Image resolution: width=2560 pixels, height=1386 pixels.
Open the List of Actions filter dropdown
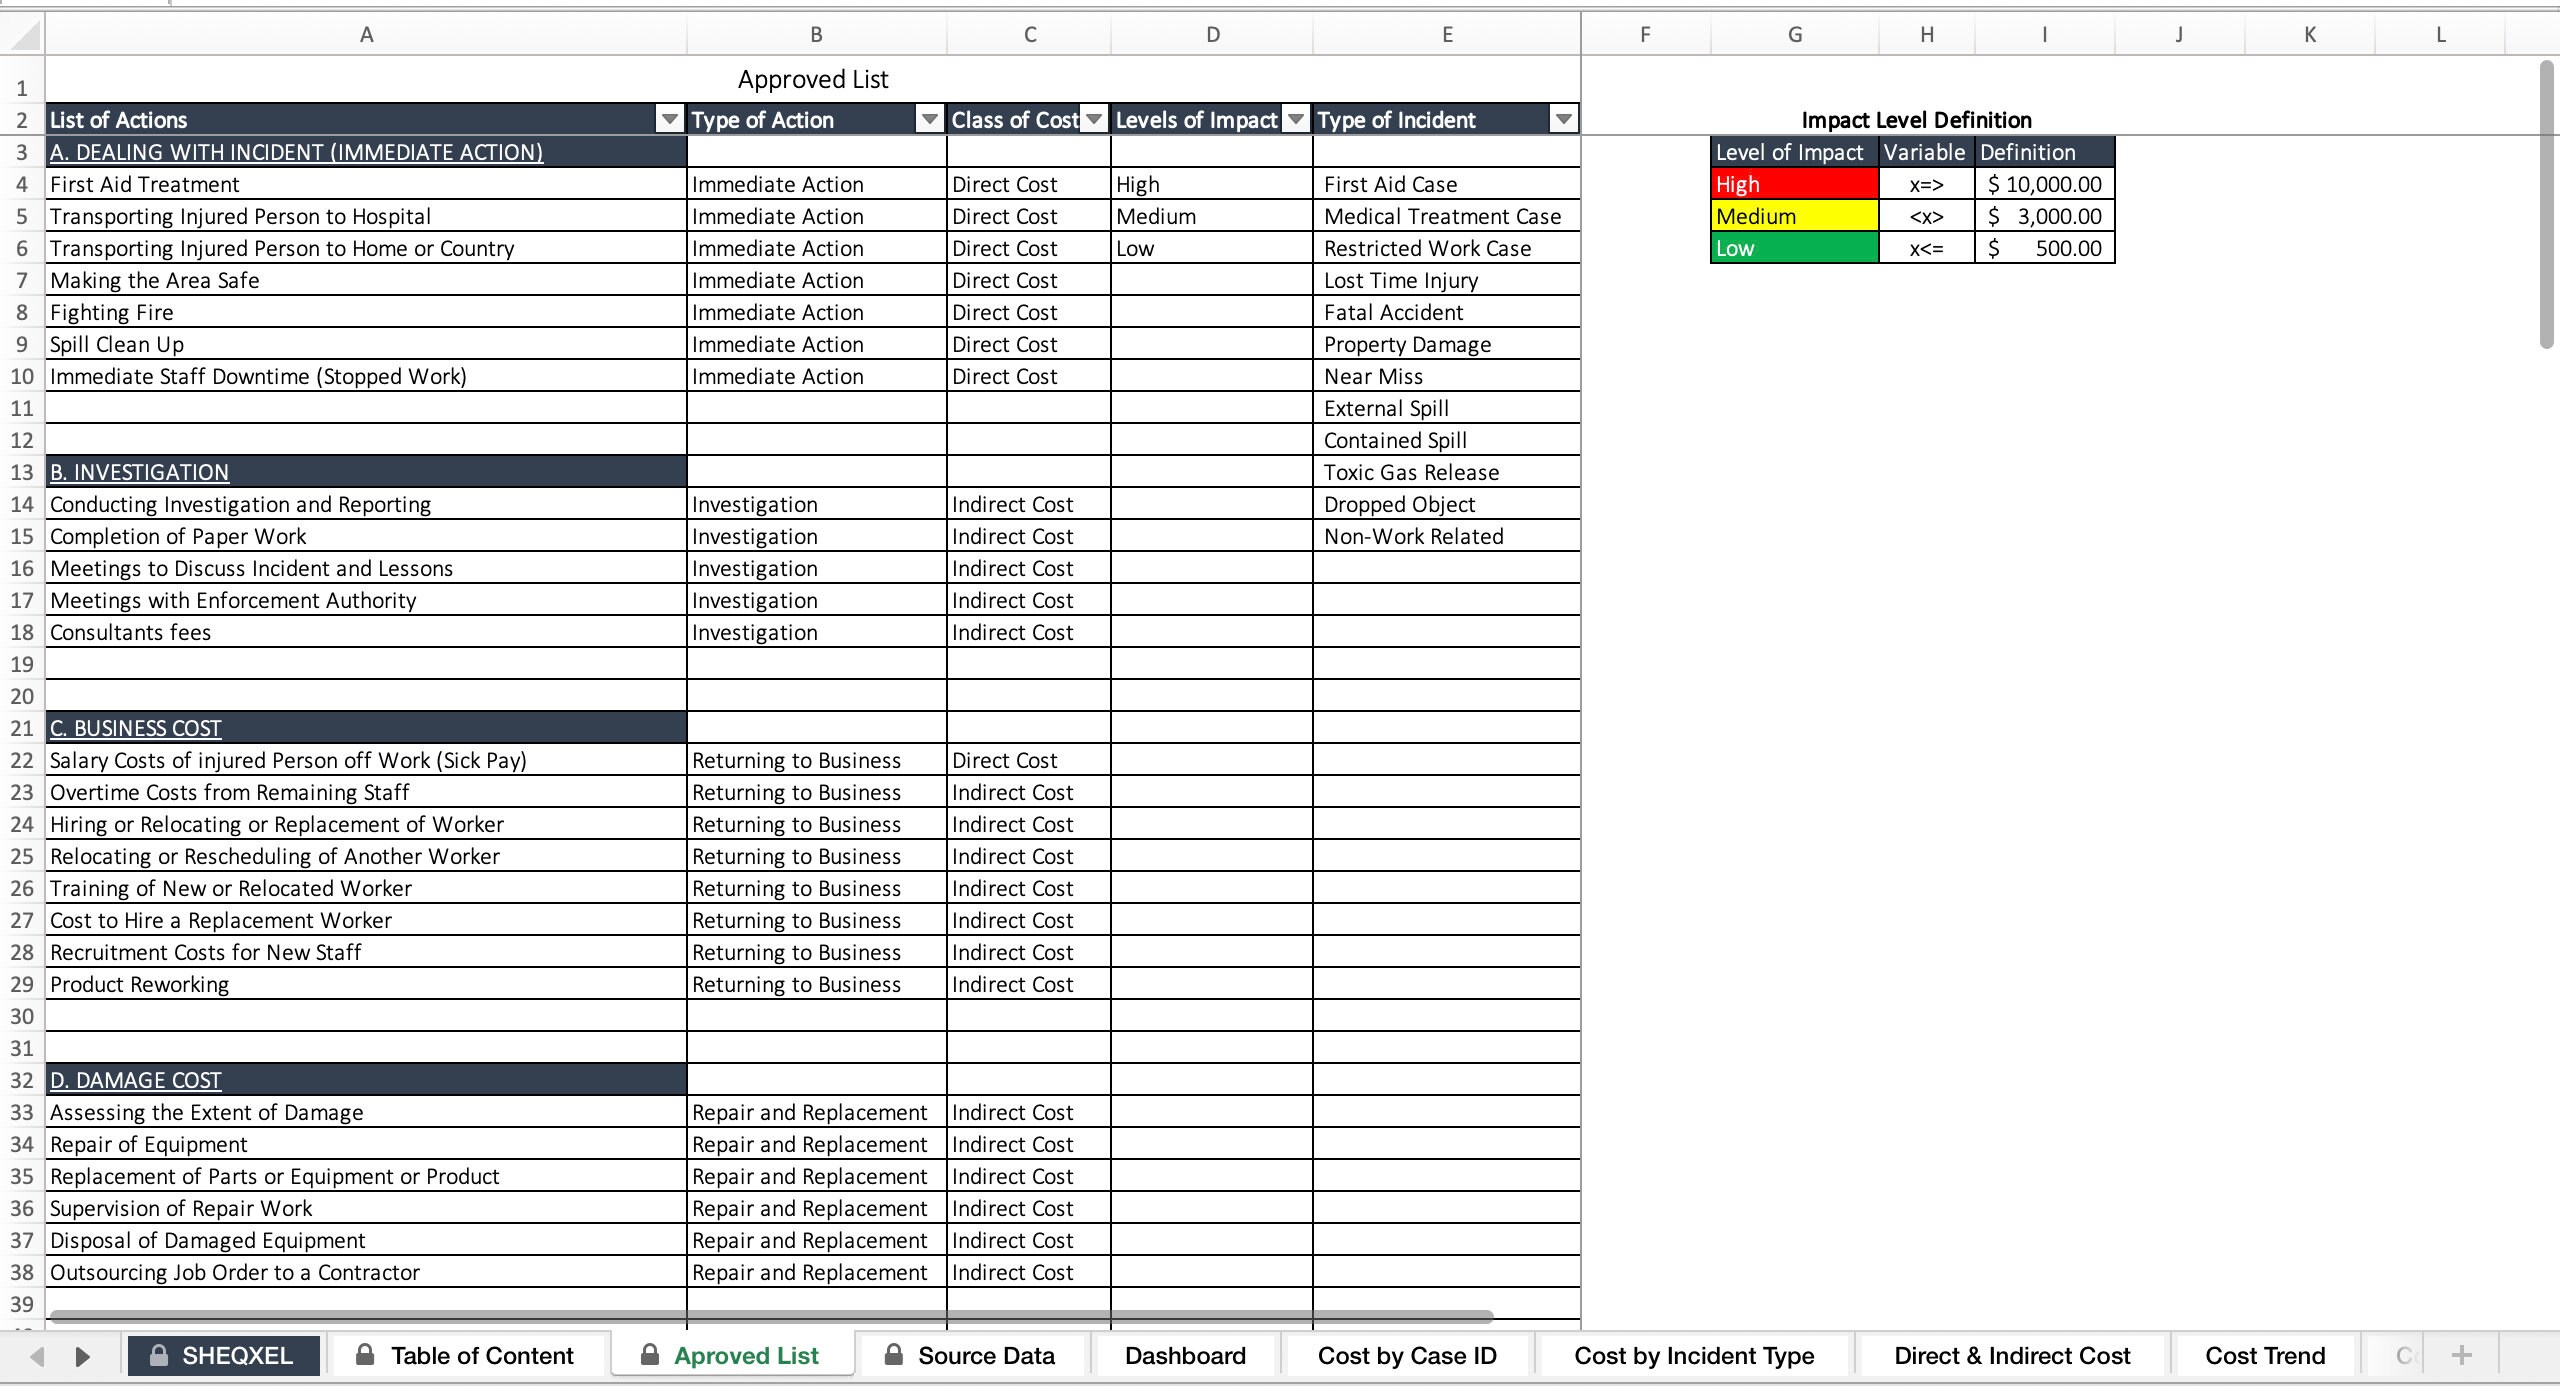click(668, 119)
